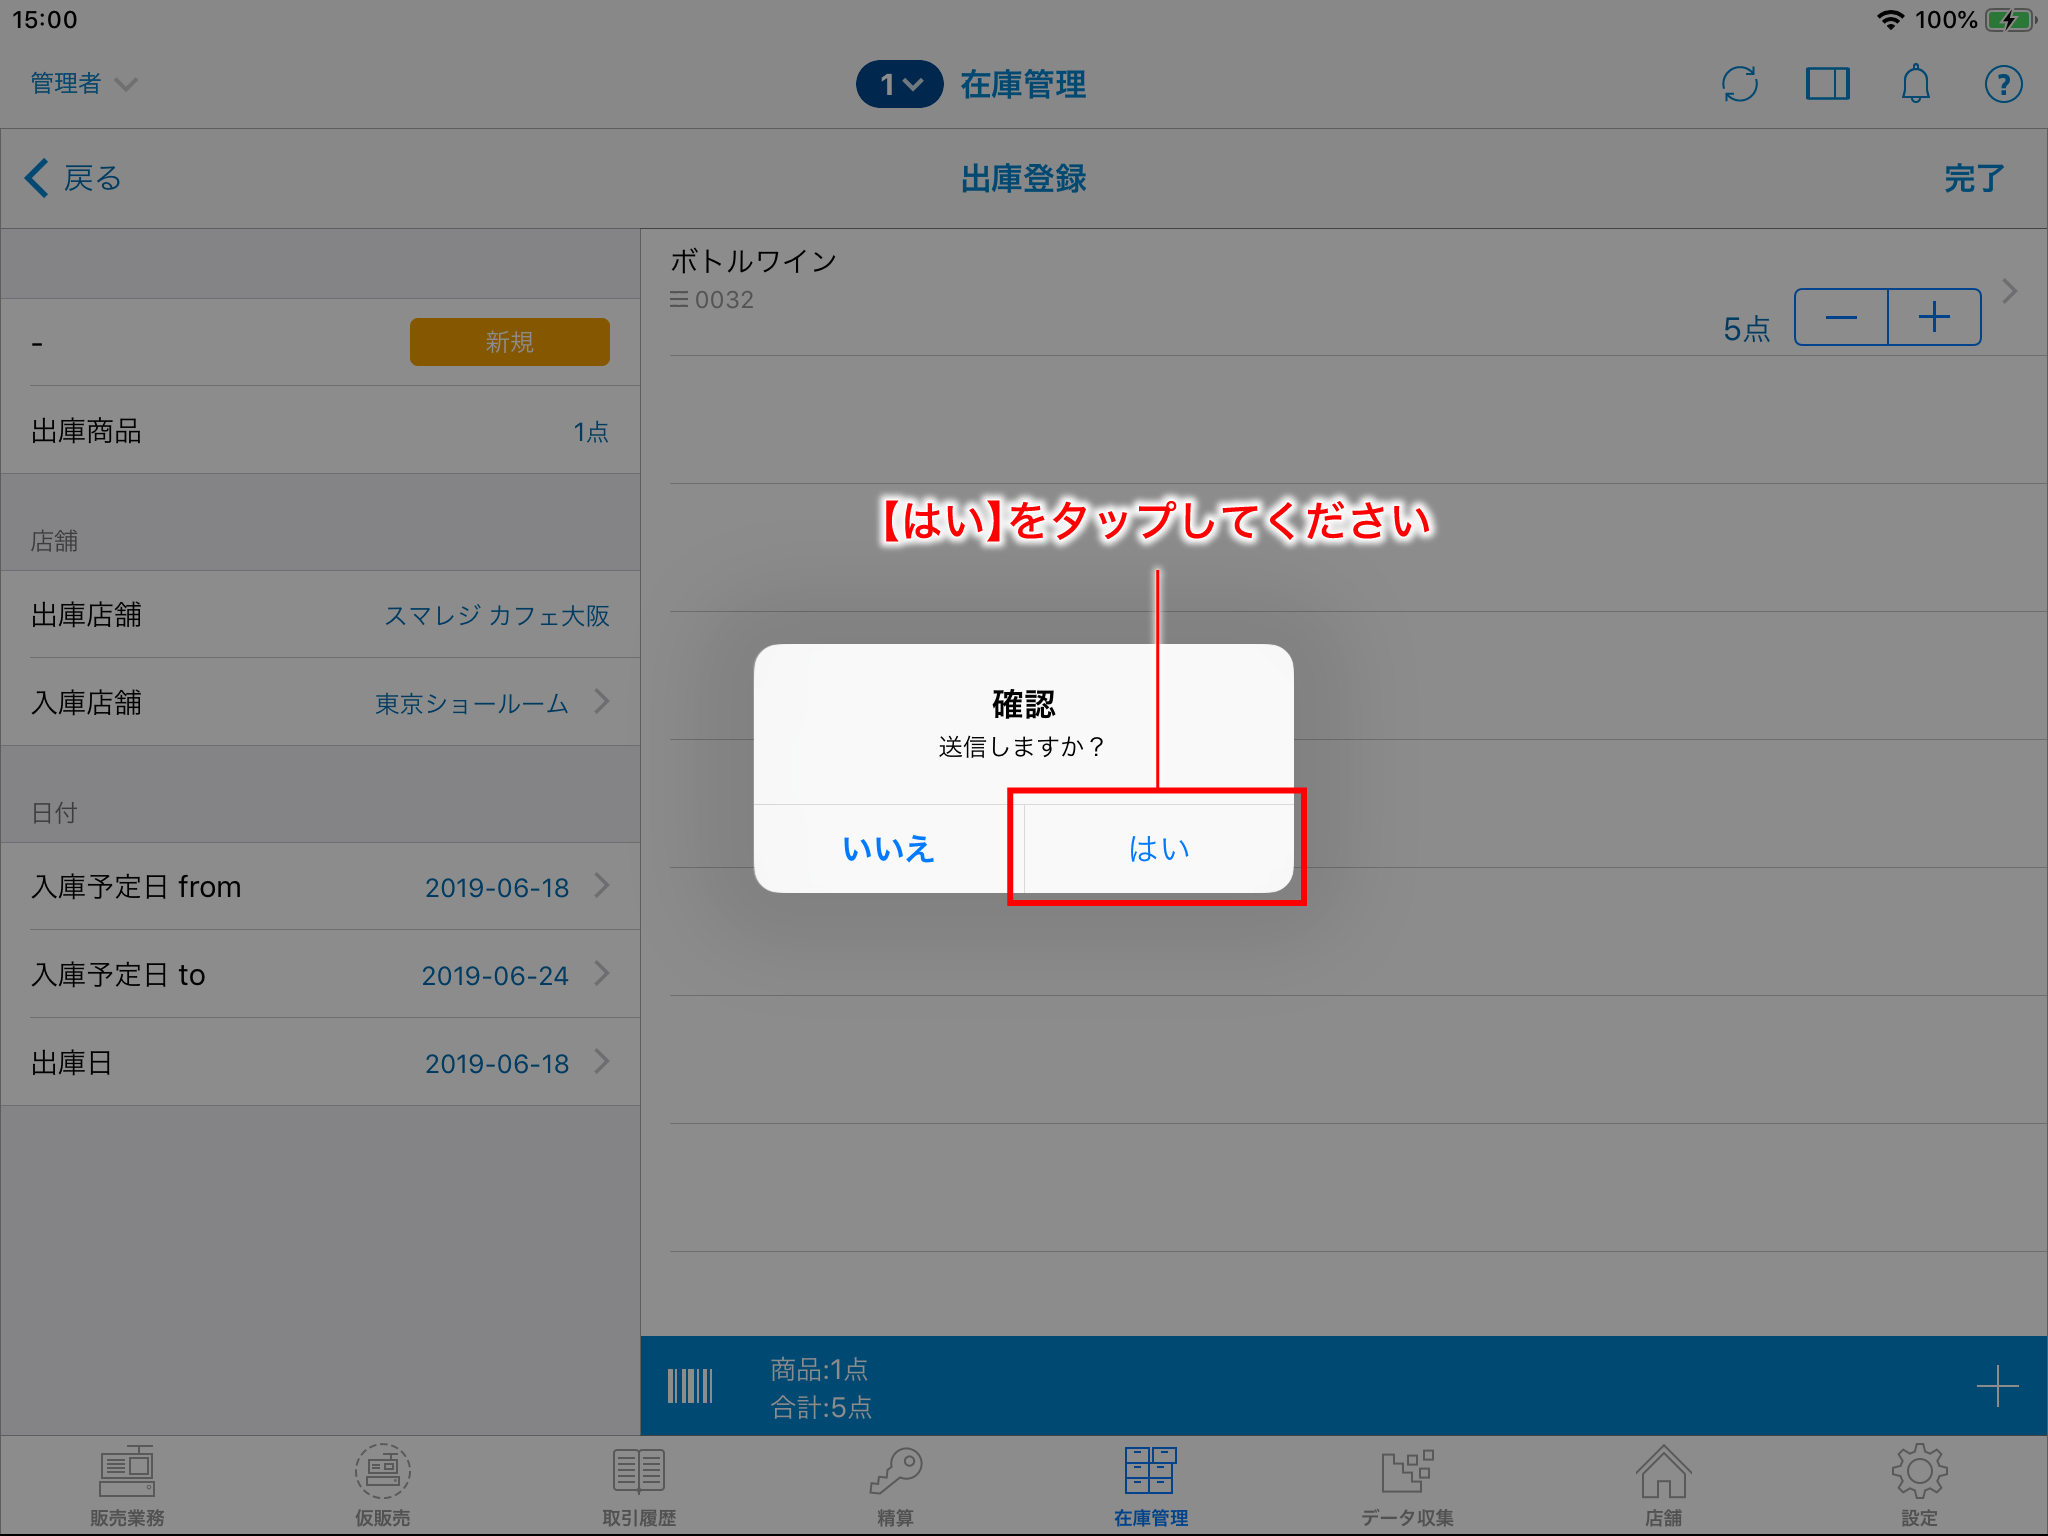Image resolution: width=2048 pixels, height=1536 pixels.
Task: Tap the plus icon in blue bar
Action: pos(1997,1386)
